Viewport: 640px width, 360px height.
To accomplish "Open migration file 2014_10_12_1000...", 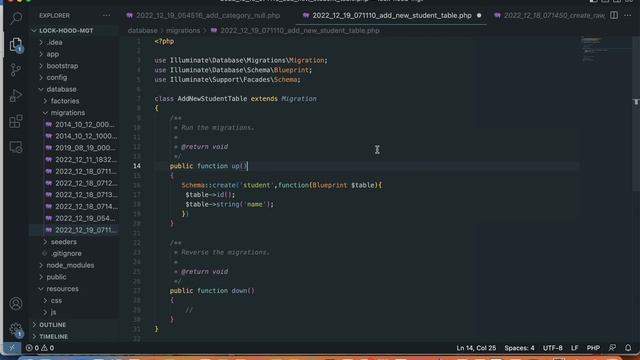I will click(x=86, y=136).
